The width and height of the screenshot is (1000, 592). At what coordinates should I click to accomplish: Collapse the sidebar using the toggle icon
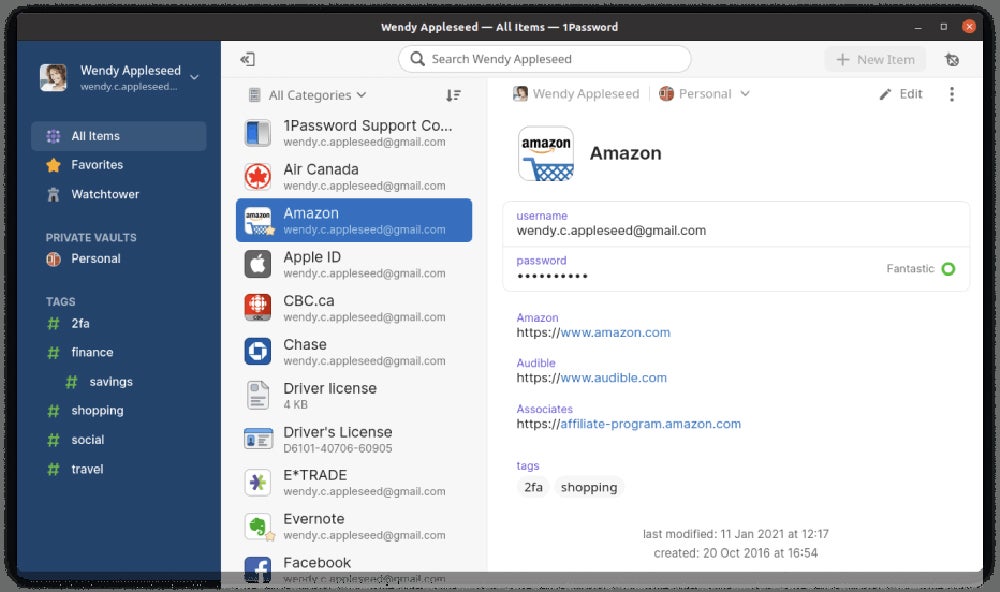247,60
